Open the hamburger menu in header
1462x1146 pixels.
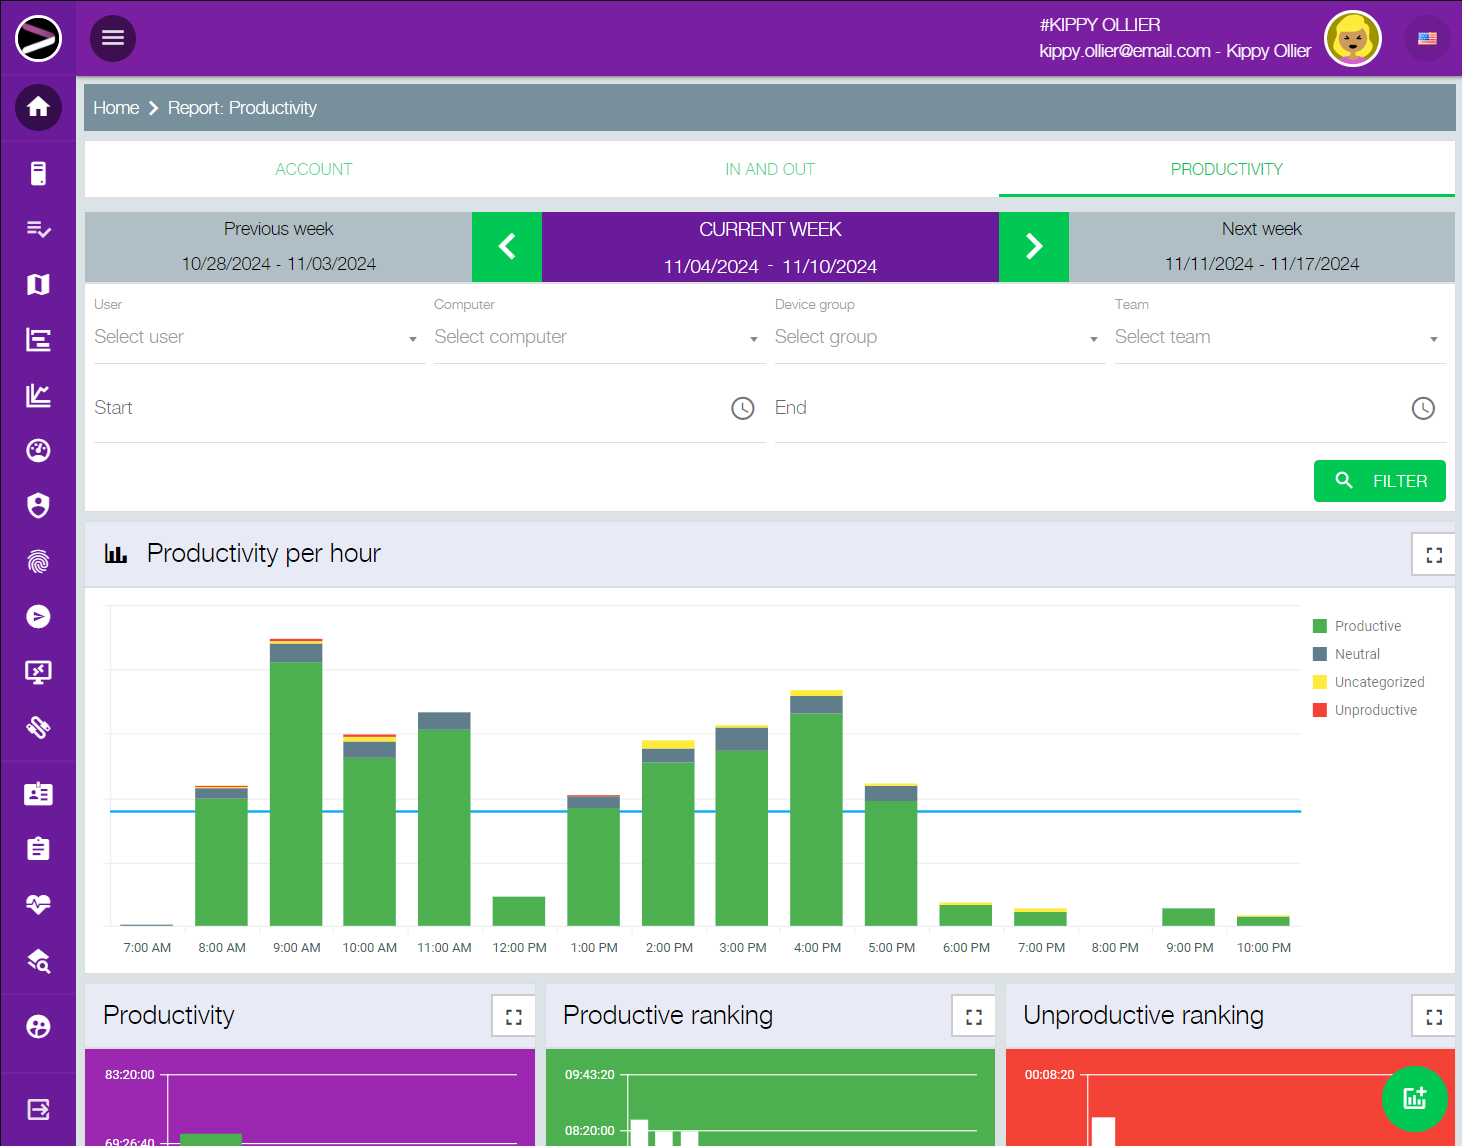click(x=113, y=38)
